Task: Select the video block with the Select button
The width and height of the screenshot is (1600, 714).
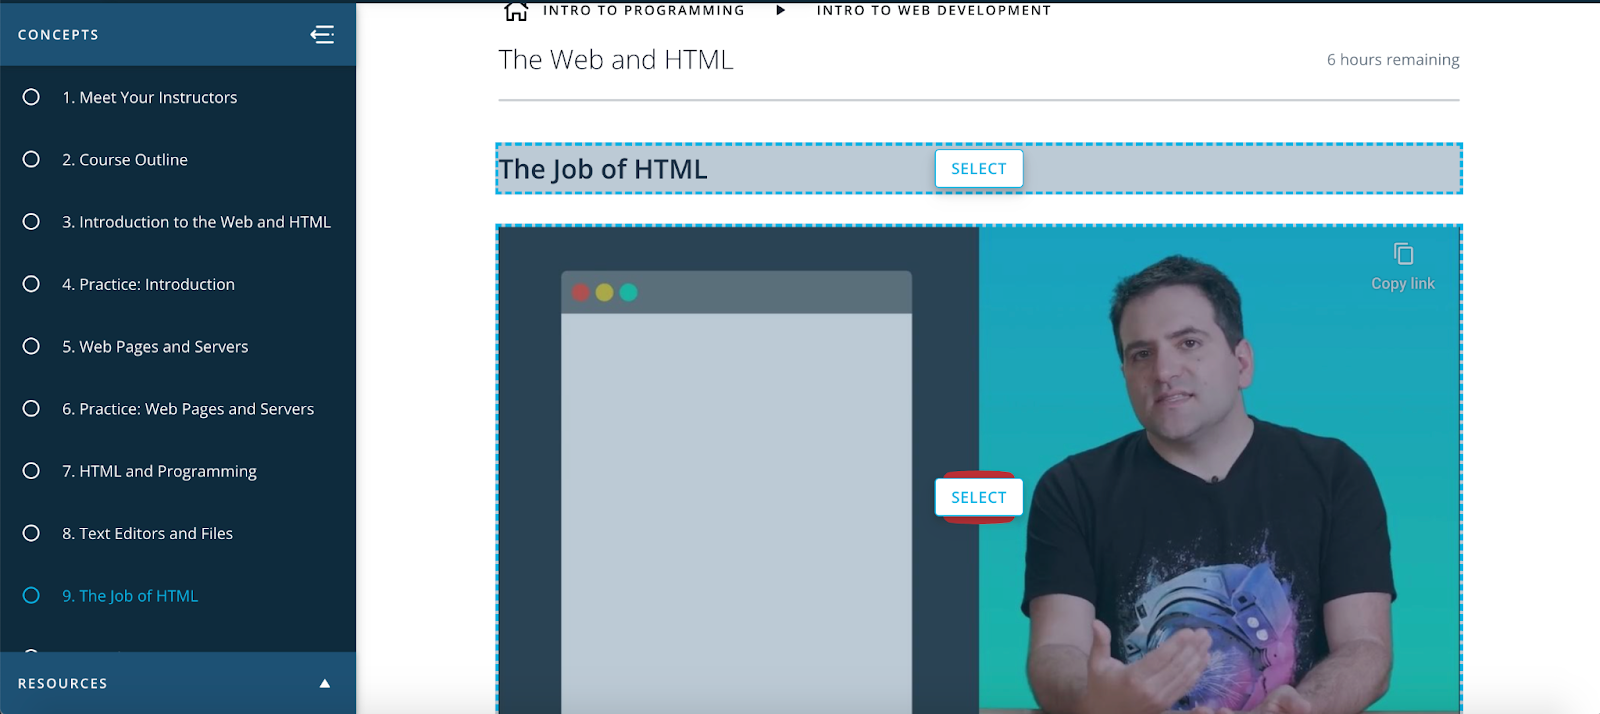Action: 979,497
